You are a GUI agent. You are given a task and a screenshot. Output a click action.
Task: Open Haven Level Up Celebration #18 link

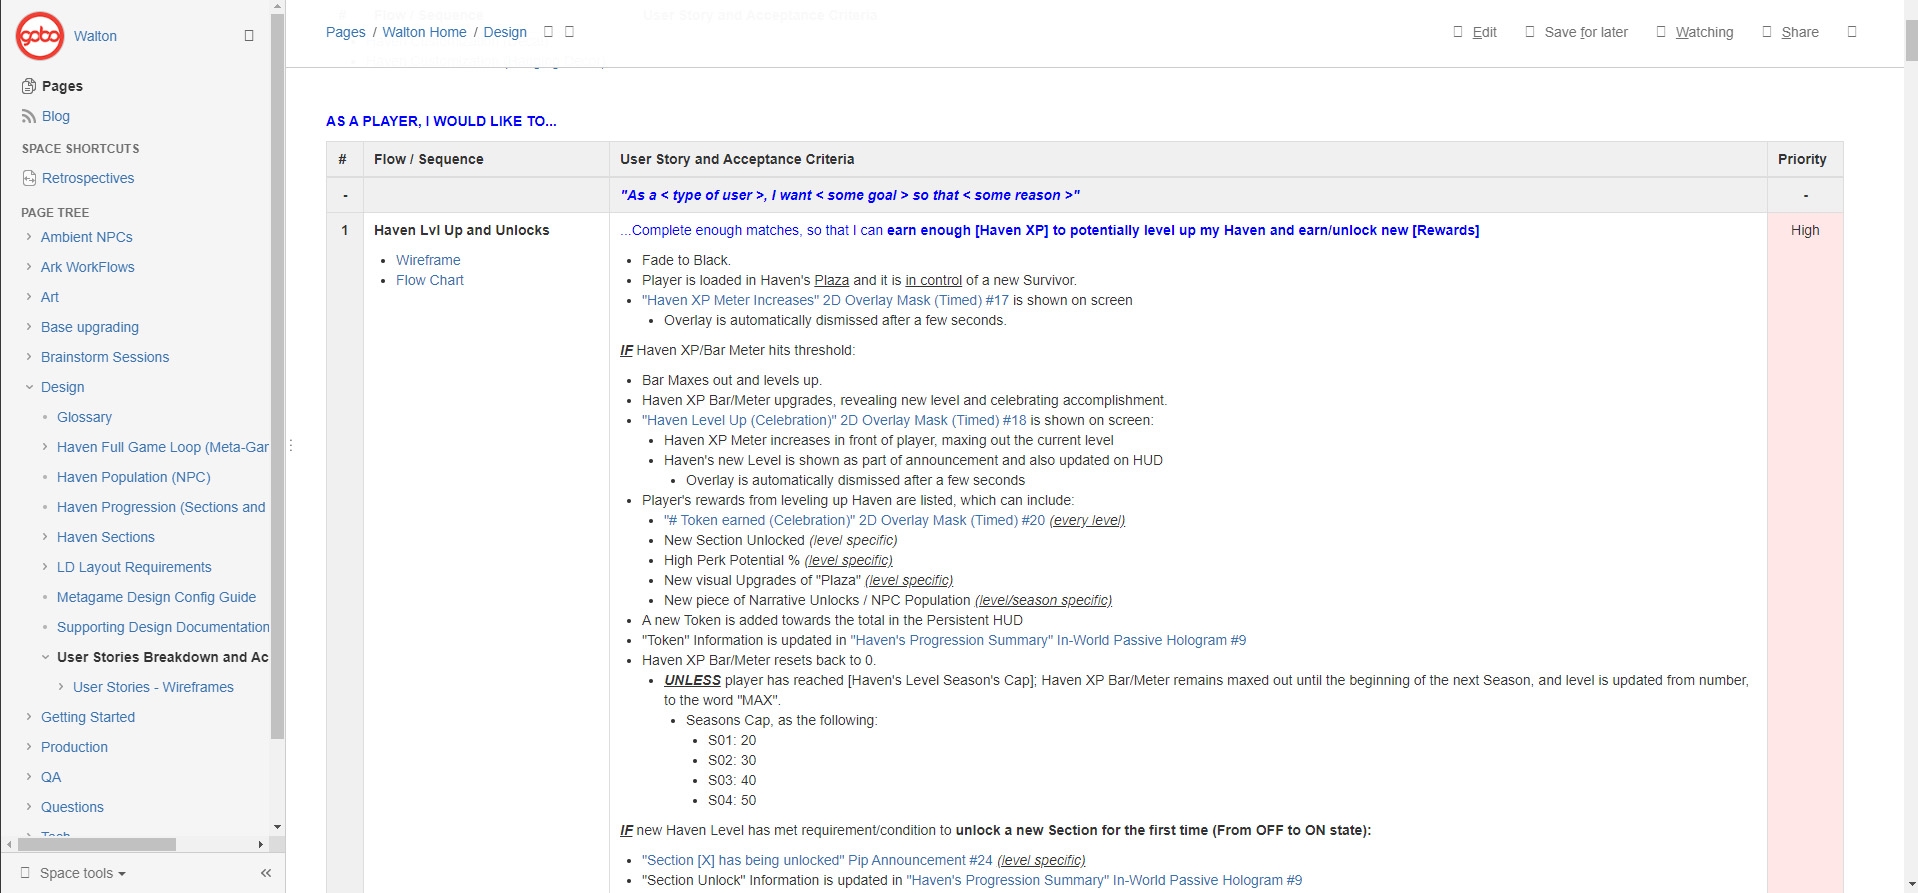834,420
